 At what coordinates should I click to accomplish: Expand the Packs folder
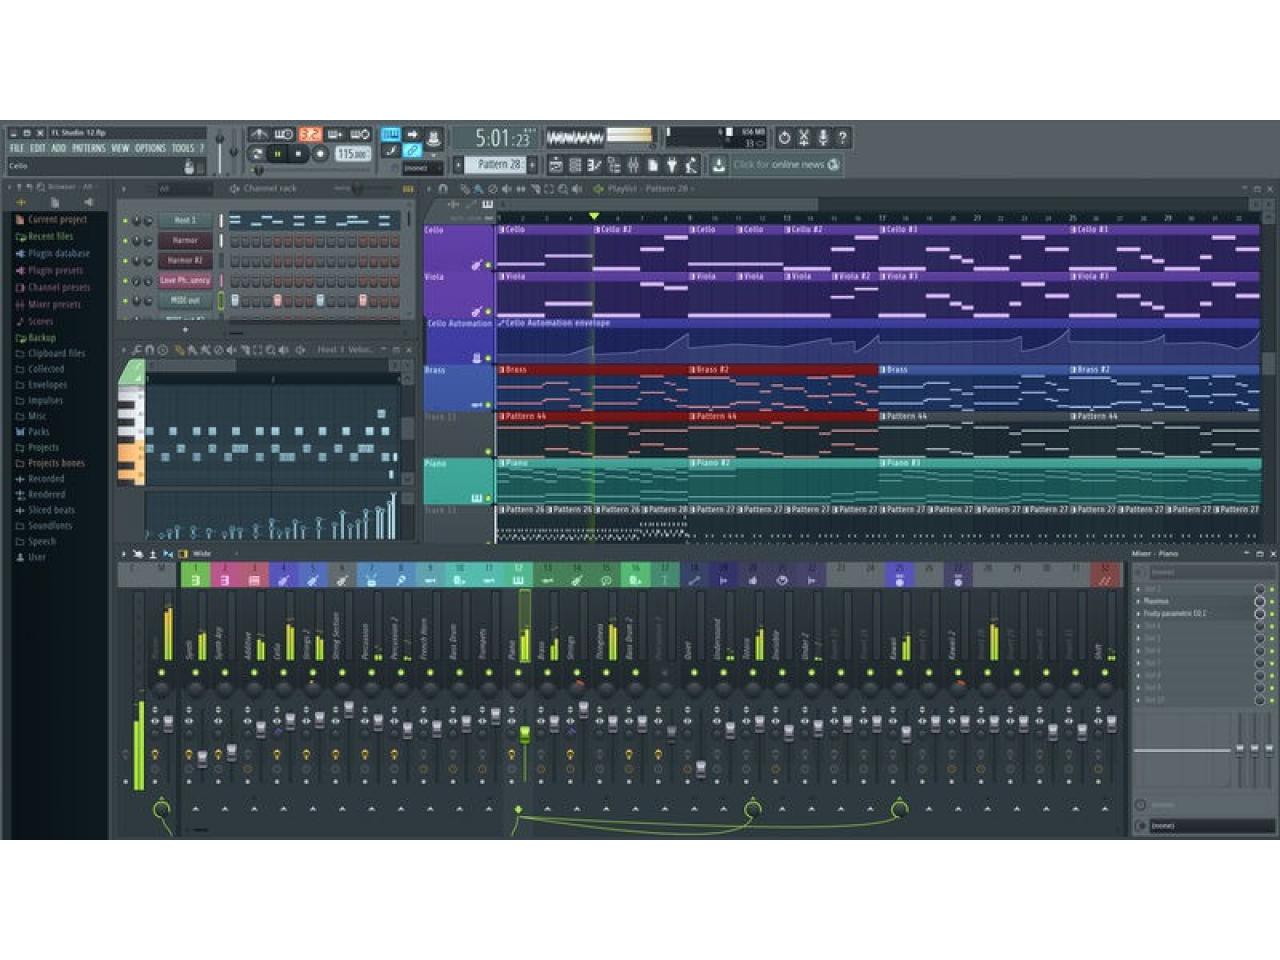pyautogui.click(x=38, y=432)
